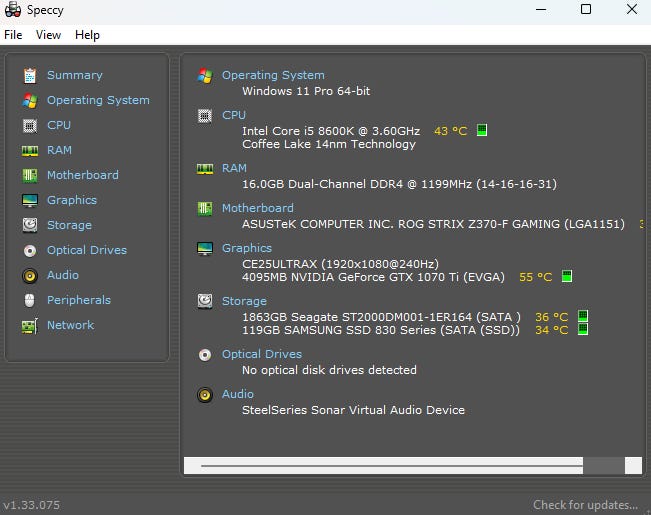Select Network in the sidebar
This screenshot has height=515, width=651.
coord(71,325)
